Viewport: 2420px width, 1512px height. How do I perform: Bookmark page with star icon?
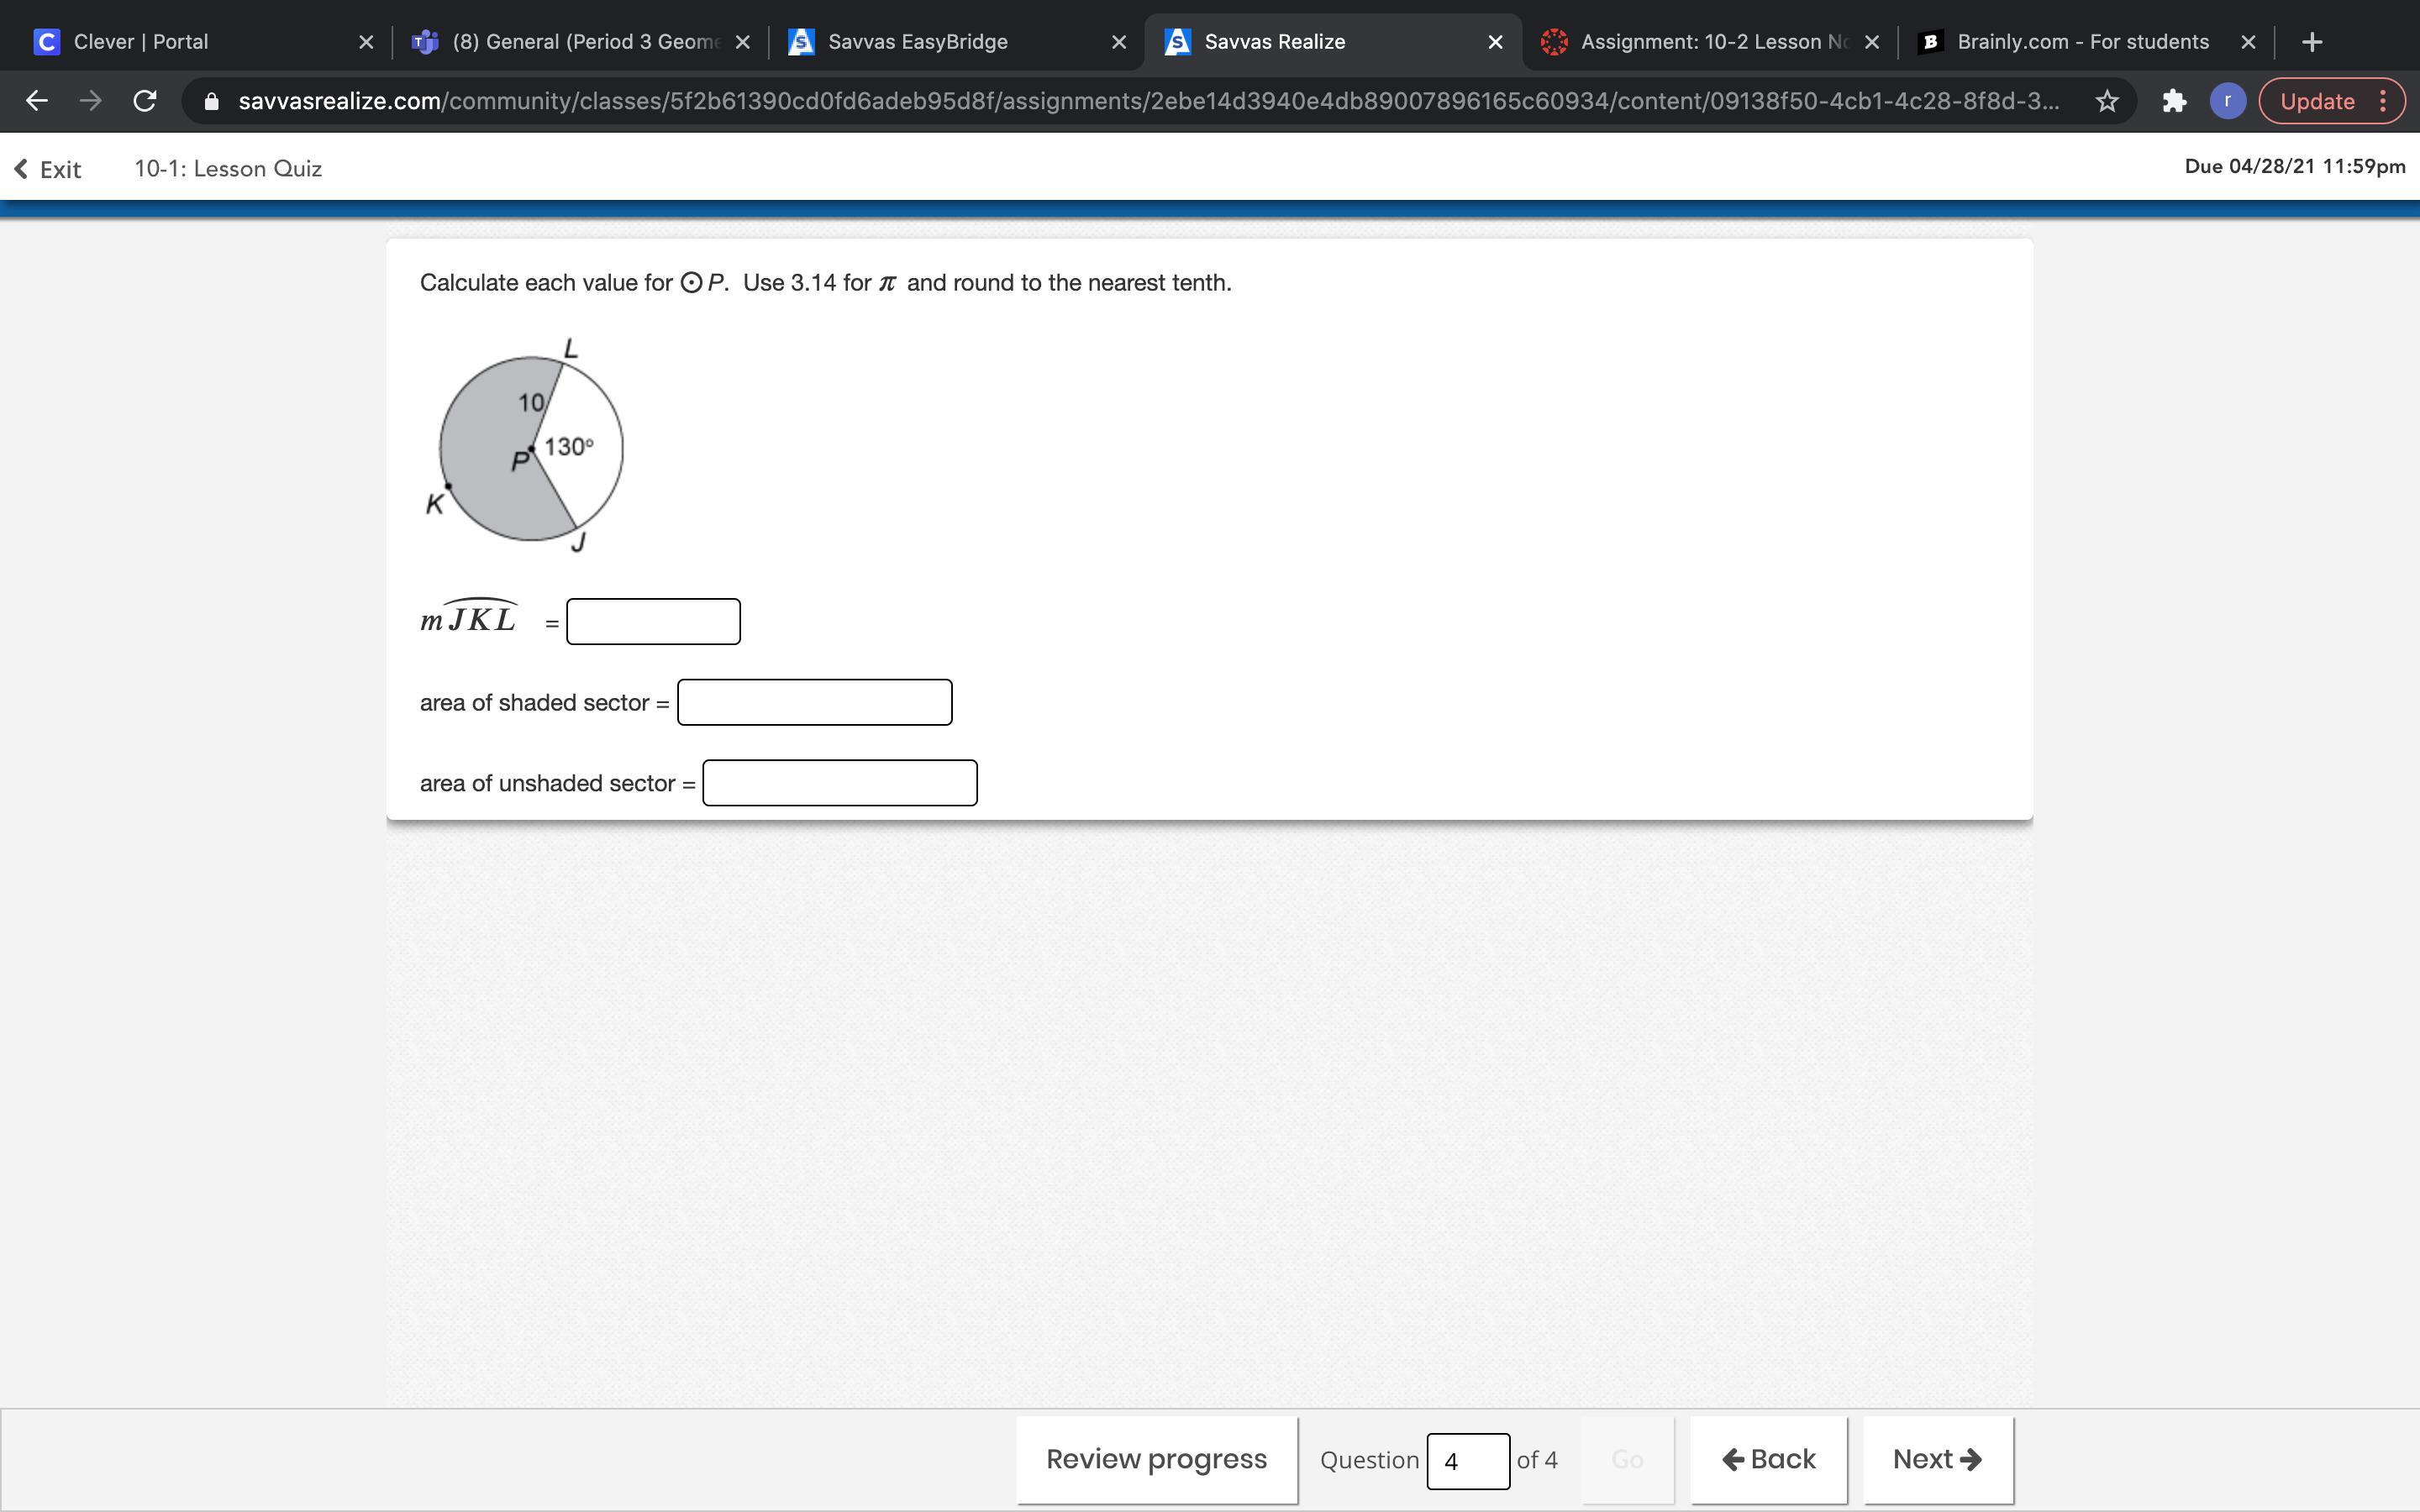2107,101
